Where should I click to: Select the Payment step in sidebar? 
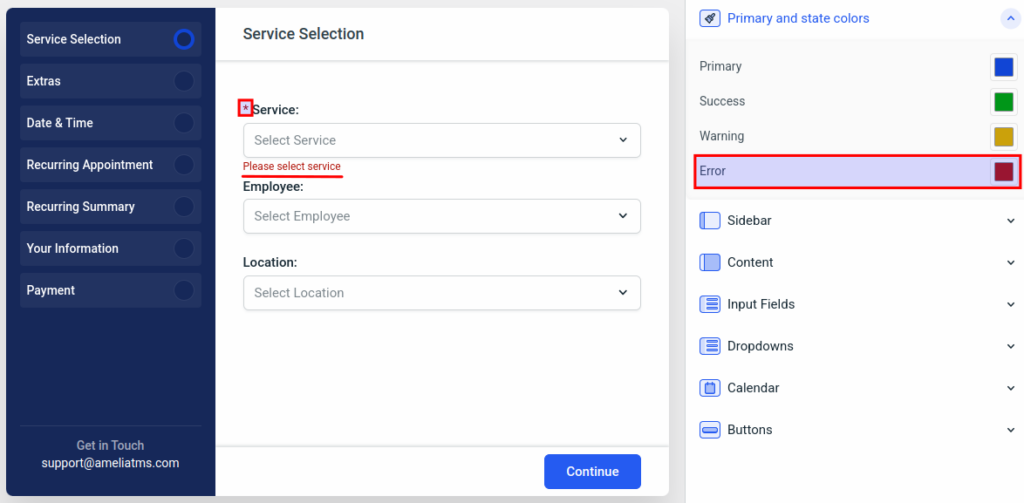coord(111,290)
